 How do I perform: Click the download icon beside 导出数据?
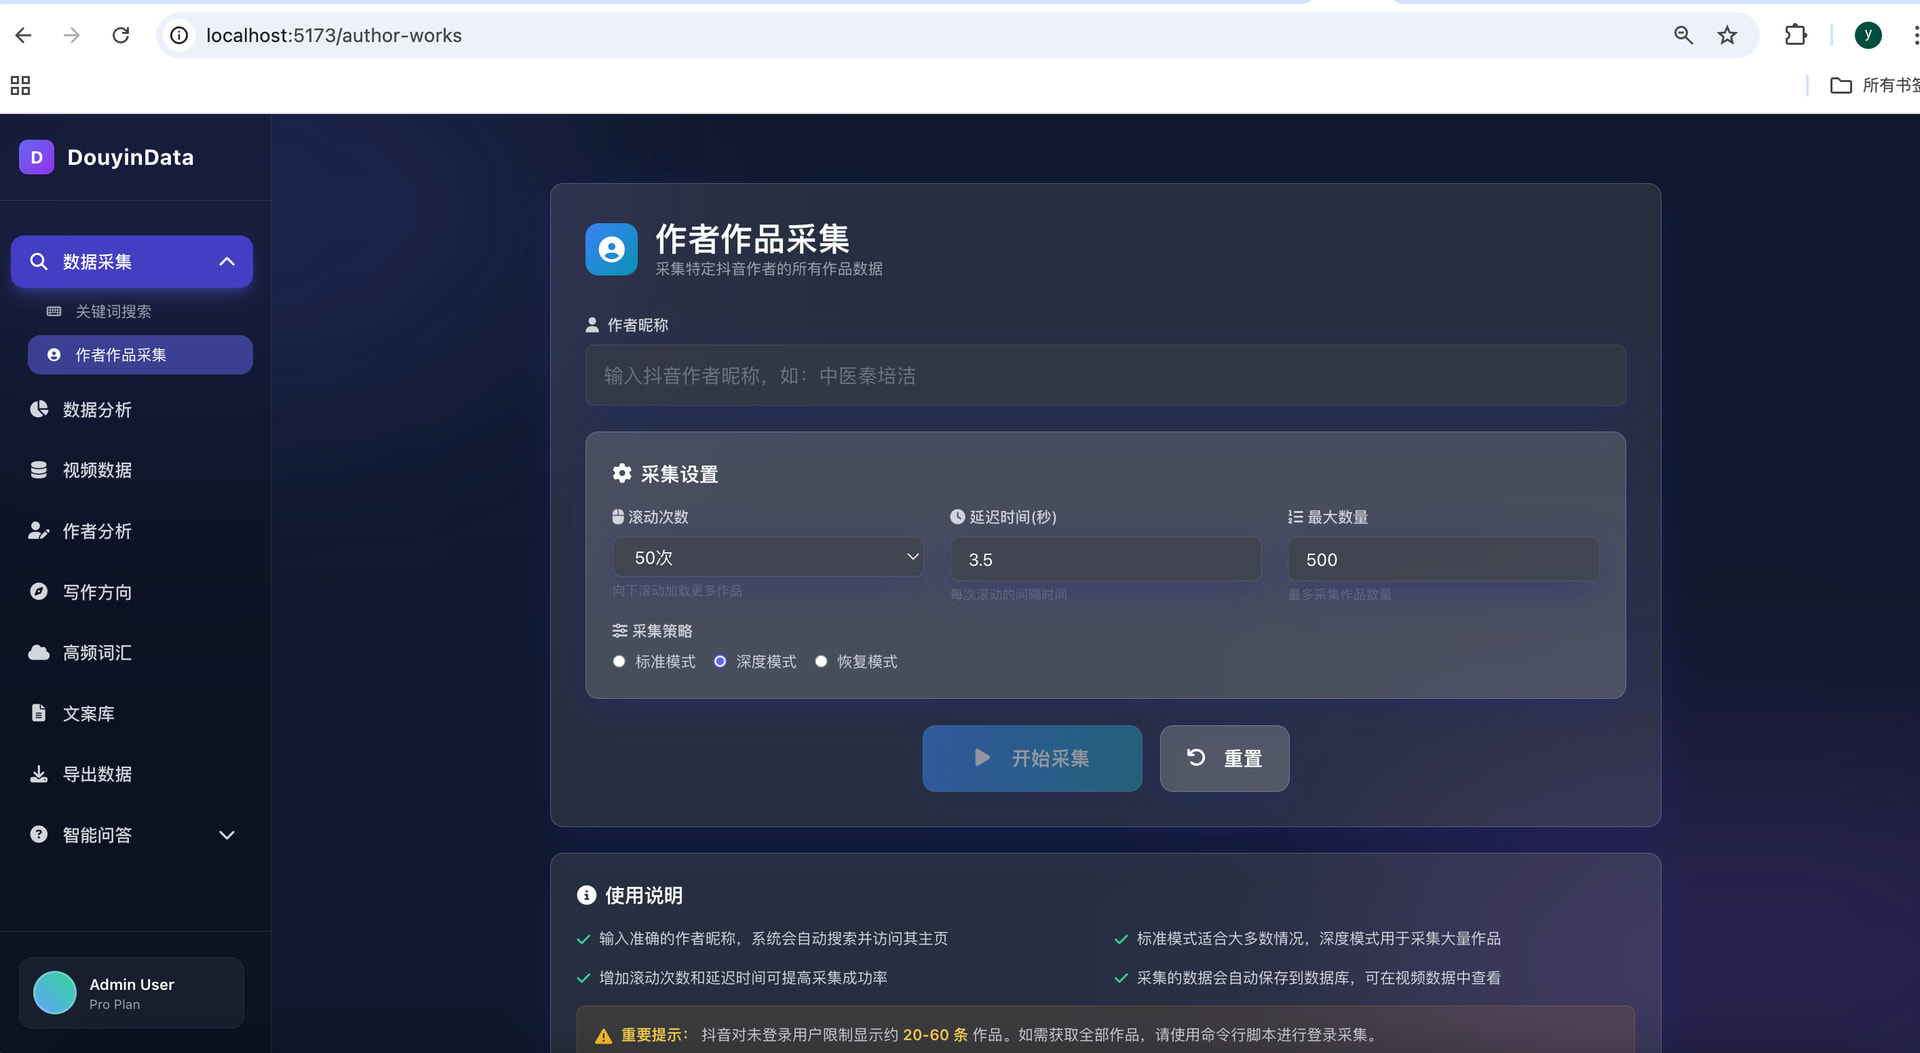[39, 774]
